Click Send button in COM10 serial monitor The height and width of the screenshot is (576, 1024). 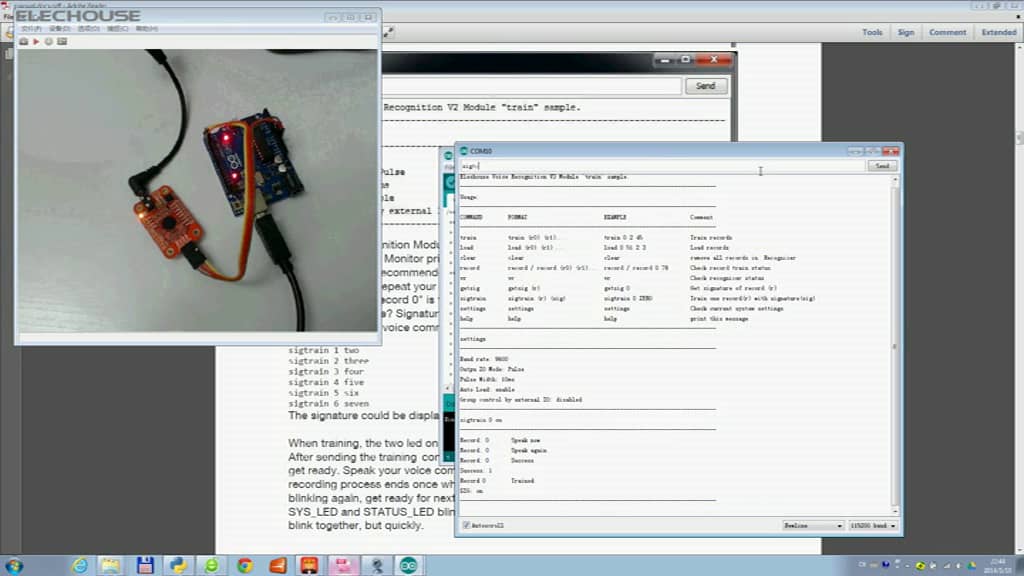pyautogui.click(x=882, y=166)
